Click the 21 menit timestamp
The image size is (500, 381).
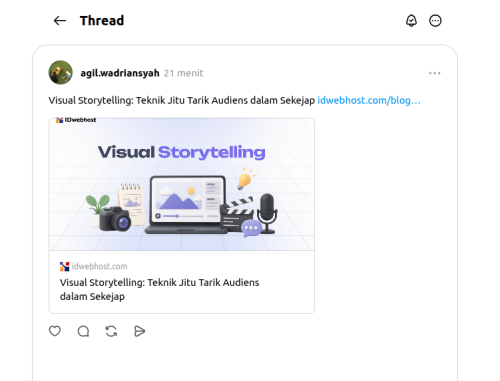183,73
